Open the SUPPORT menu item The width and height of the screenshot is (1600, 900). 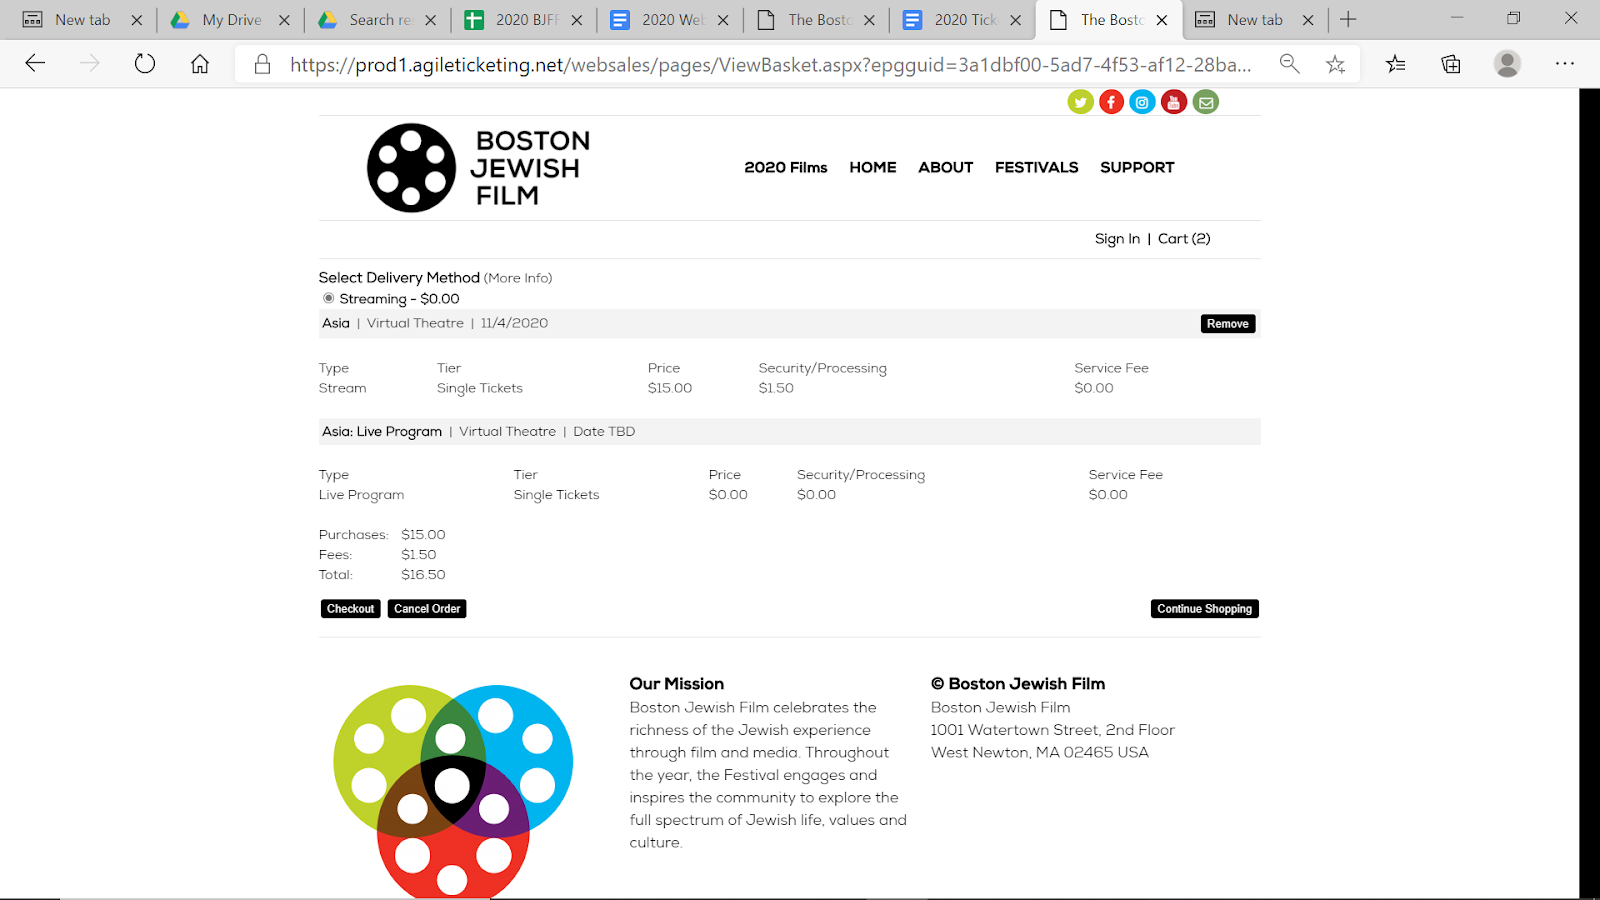(x=1137, y=167)
